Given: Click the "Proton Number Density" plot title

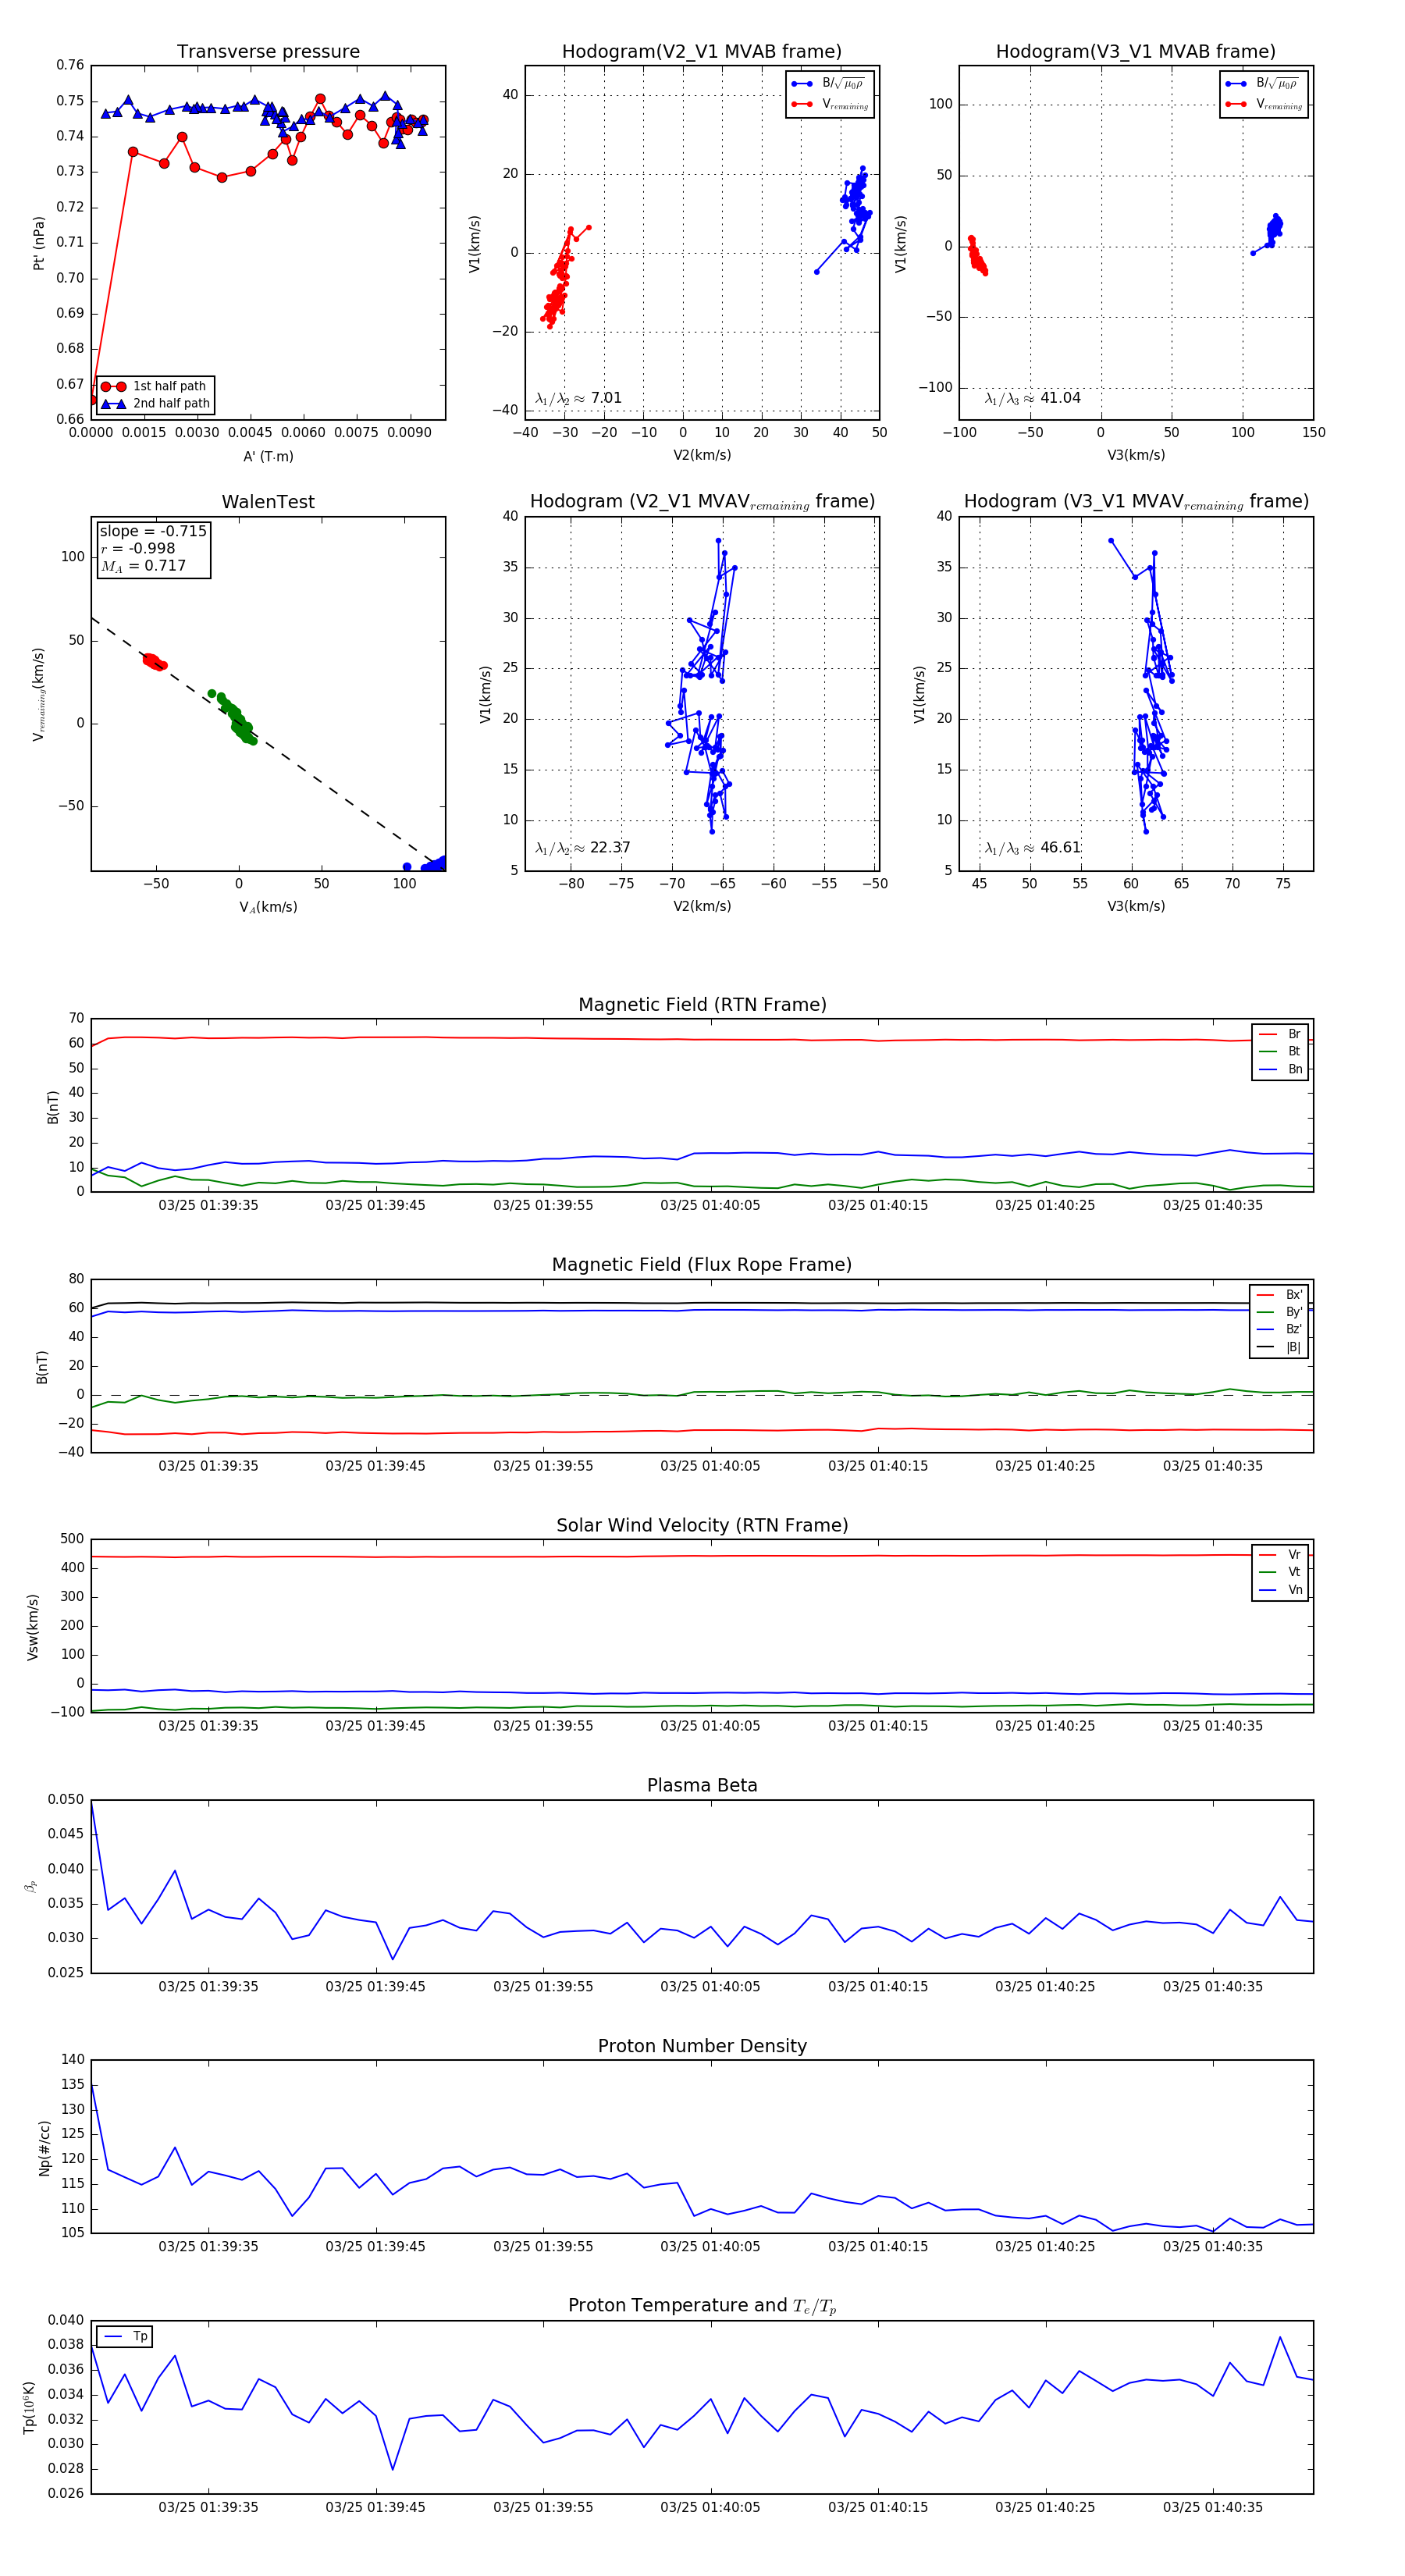Looking at the screenshot, I should coord(701,2046).
